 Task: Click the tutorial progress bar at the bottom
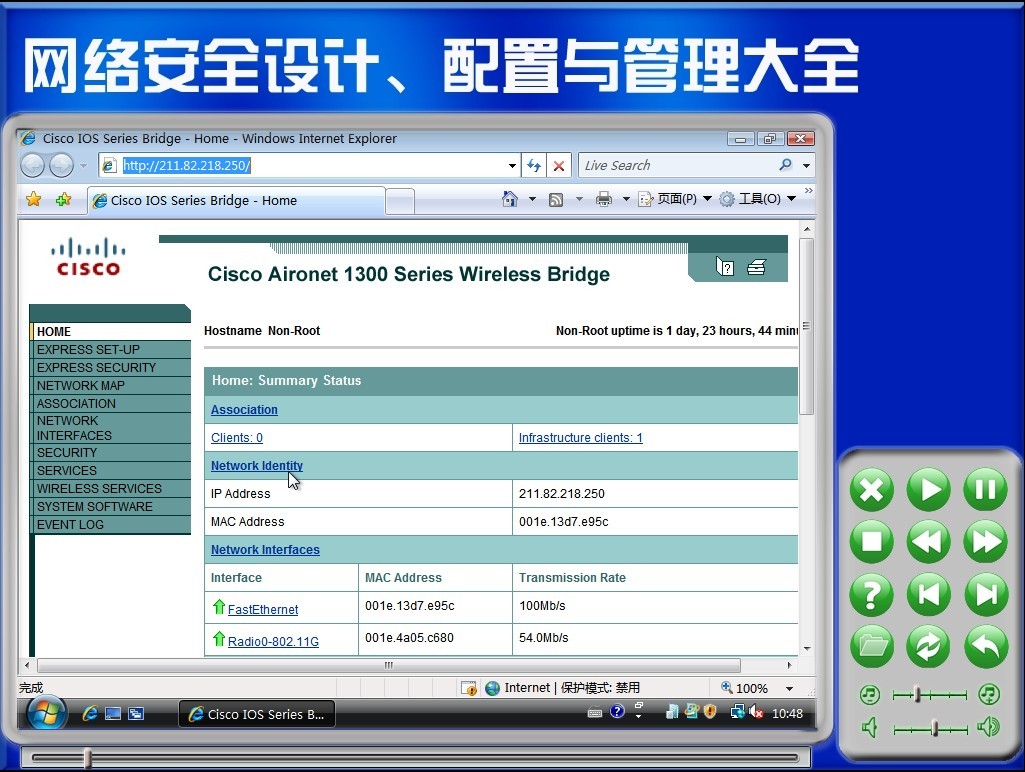(416, 758)
